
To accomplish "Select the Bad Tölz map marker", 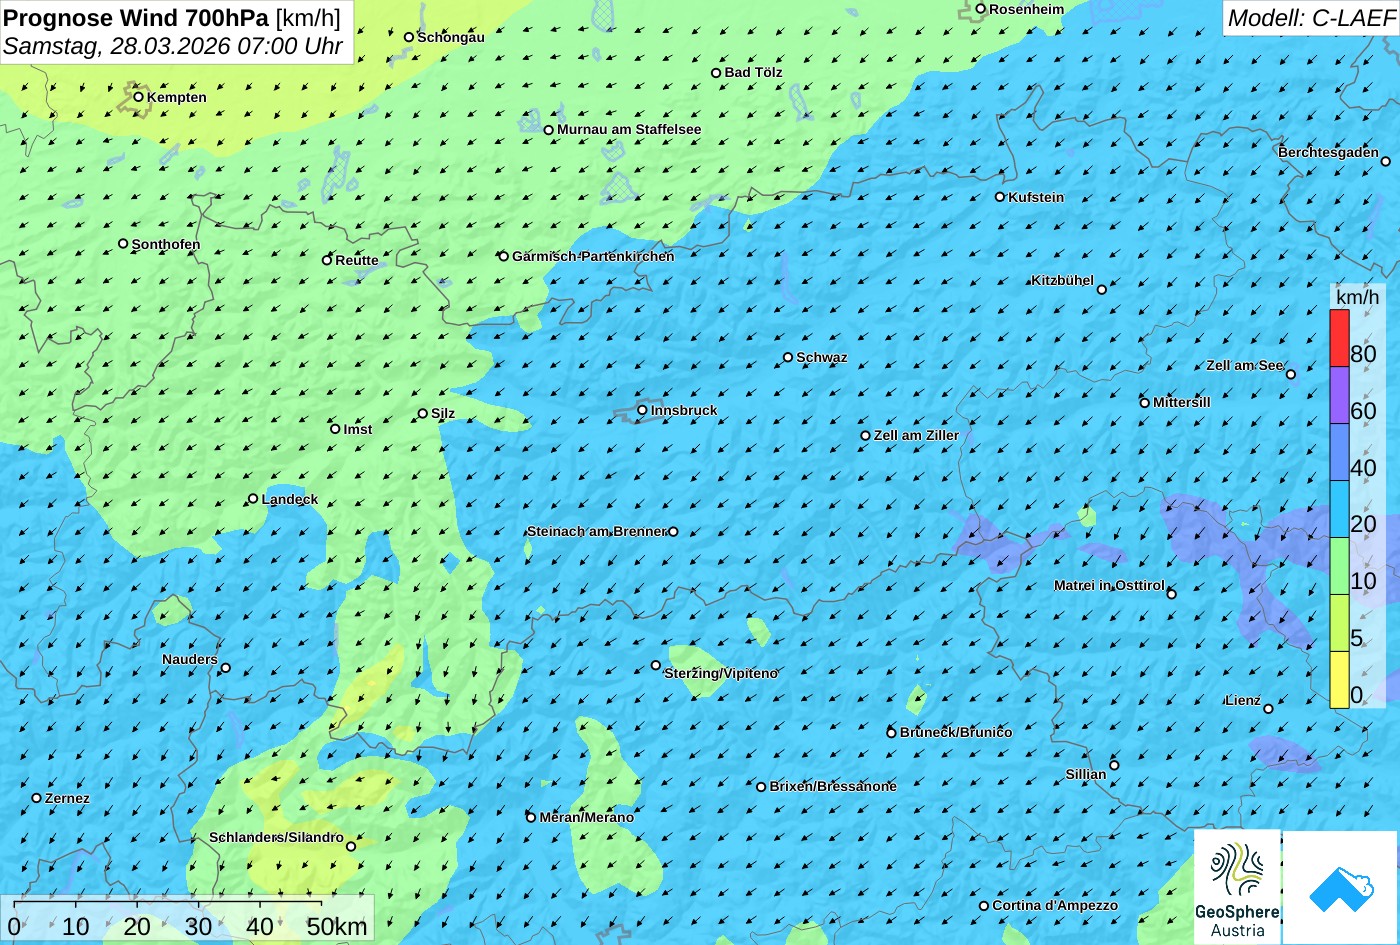I will pyautogui.click(x=716, y=73).
